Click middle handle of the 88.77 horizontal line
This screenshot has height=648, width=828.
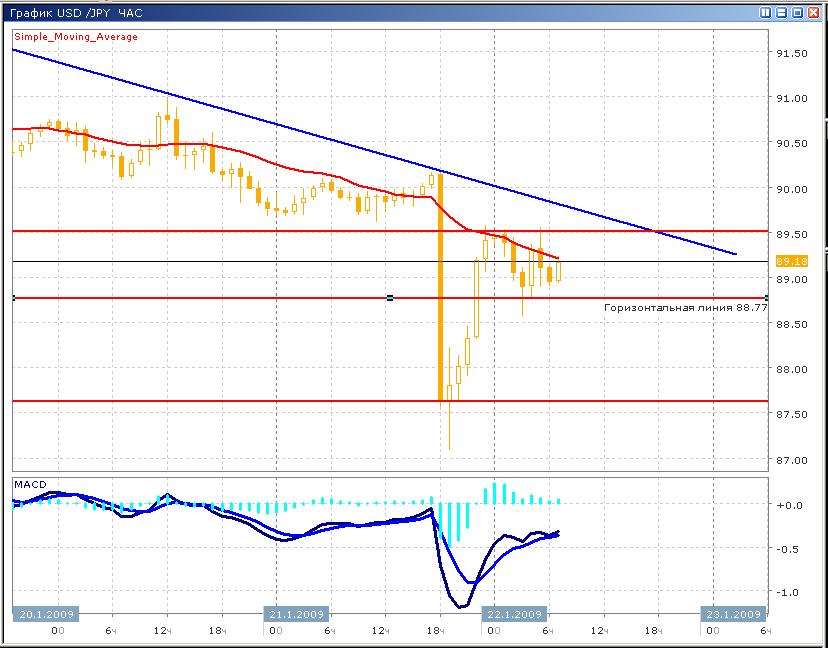pos(389,298)
